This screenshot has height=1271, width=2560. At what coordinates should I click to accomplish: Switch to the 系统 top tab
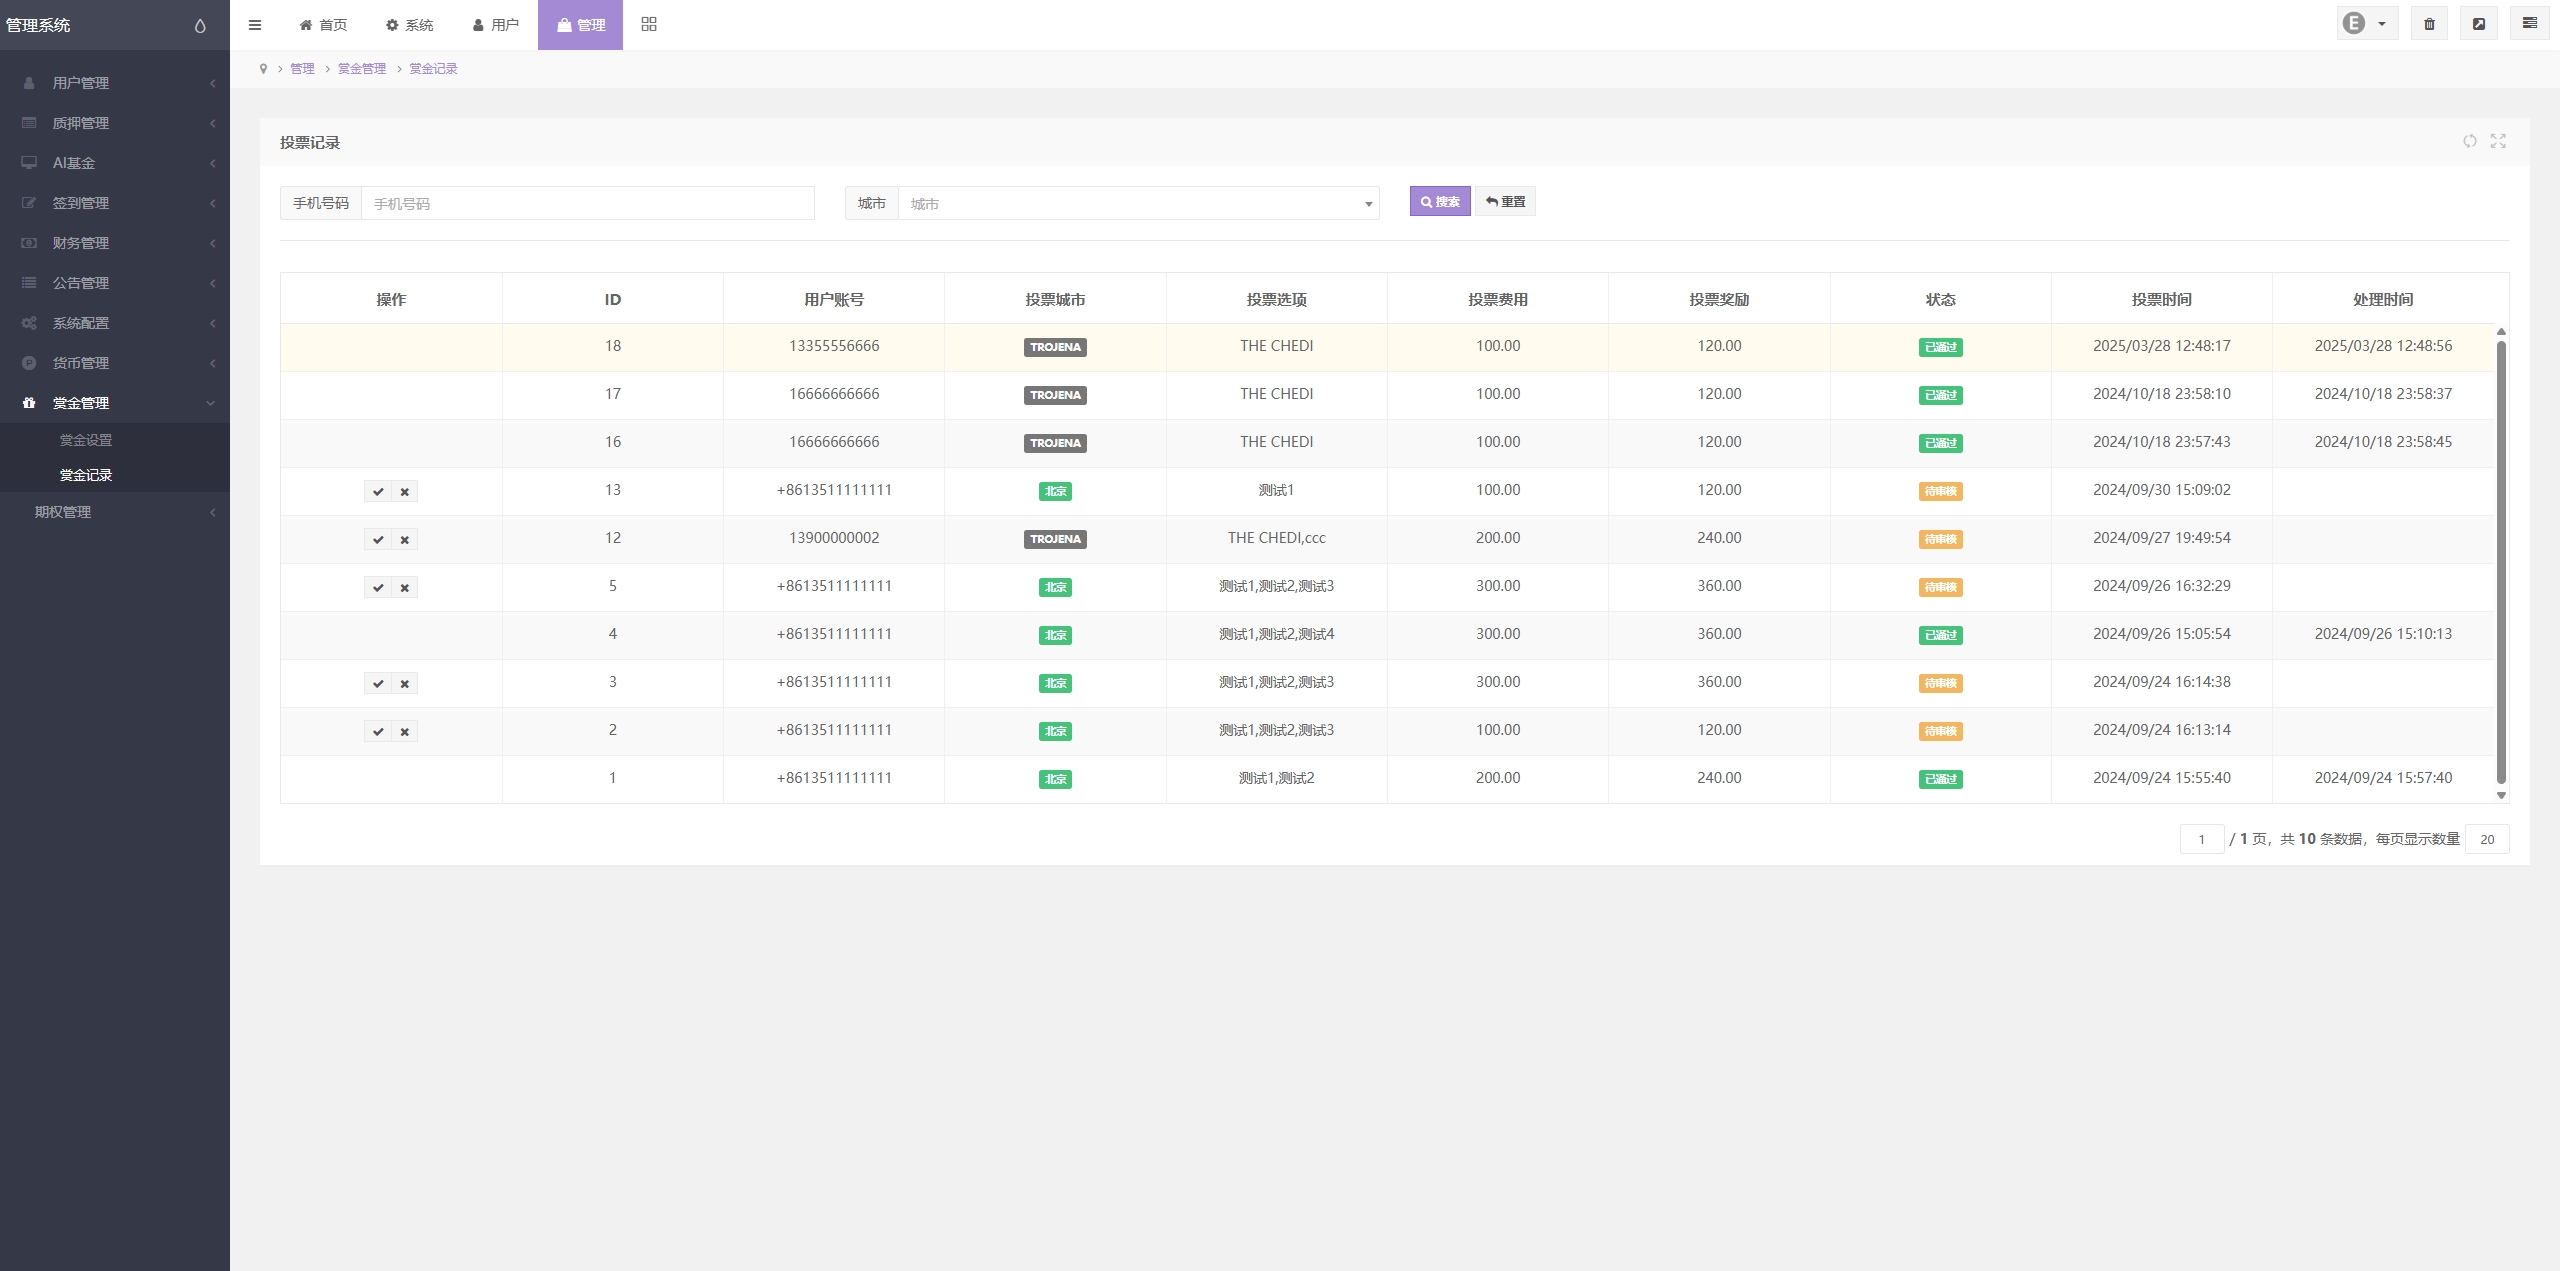pyautogui.click(x=410, y=25)
